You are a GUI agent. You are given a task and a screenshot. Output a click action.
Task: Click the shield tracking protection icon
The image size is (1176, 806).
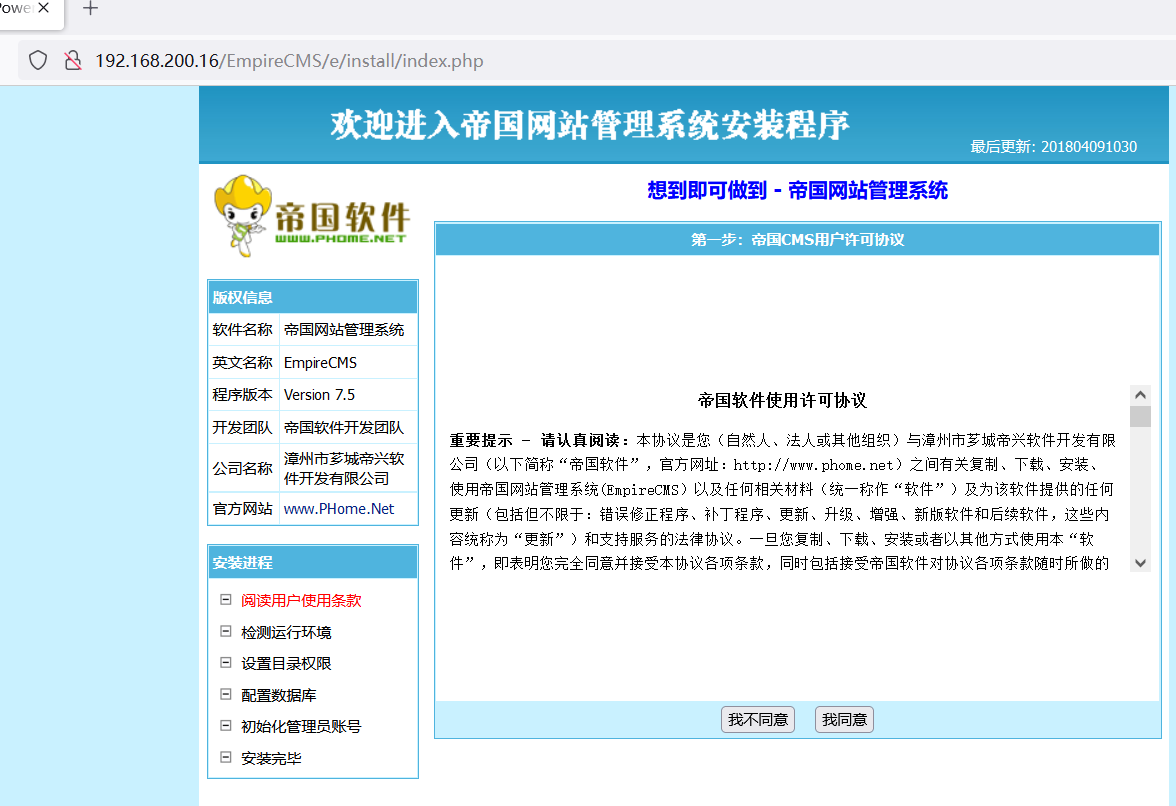coord(38,60)
